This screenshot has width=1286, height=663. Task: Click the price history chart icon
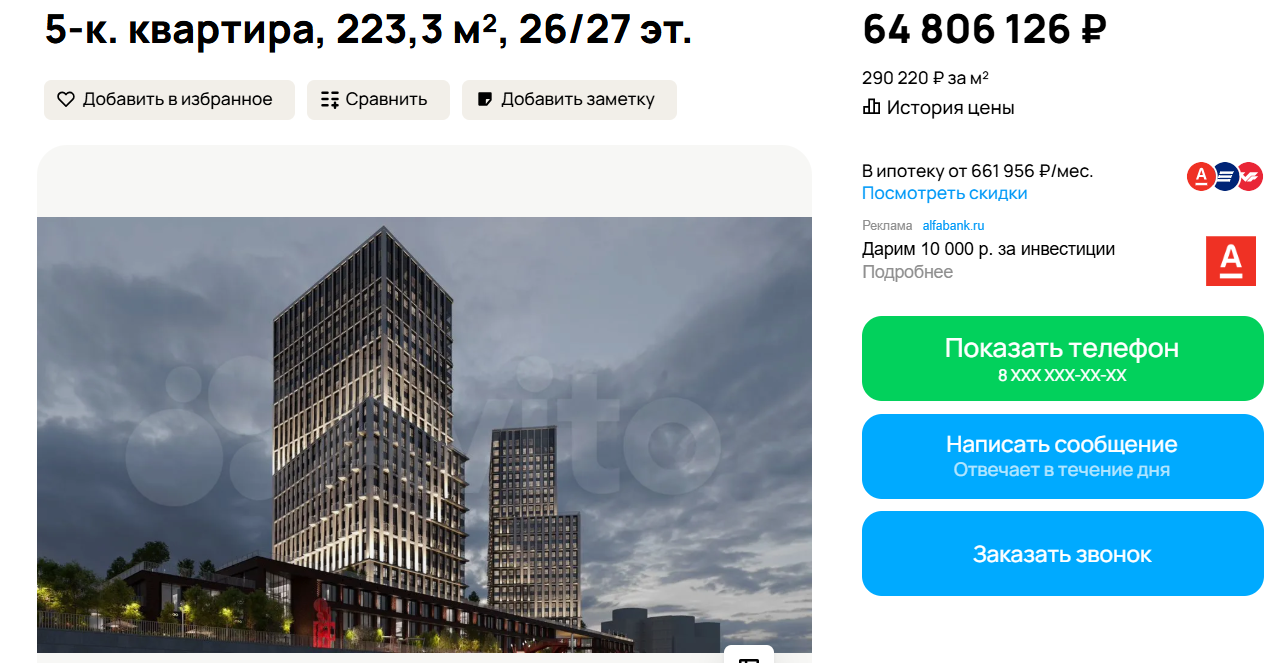(x=871, y=107)
